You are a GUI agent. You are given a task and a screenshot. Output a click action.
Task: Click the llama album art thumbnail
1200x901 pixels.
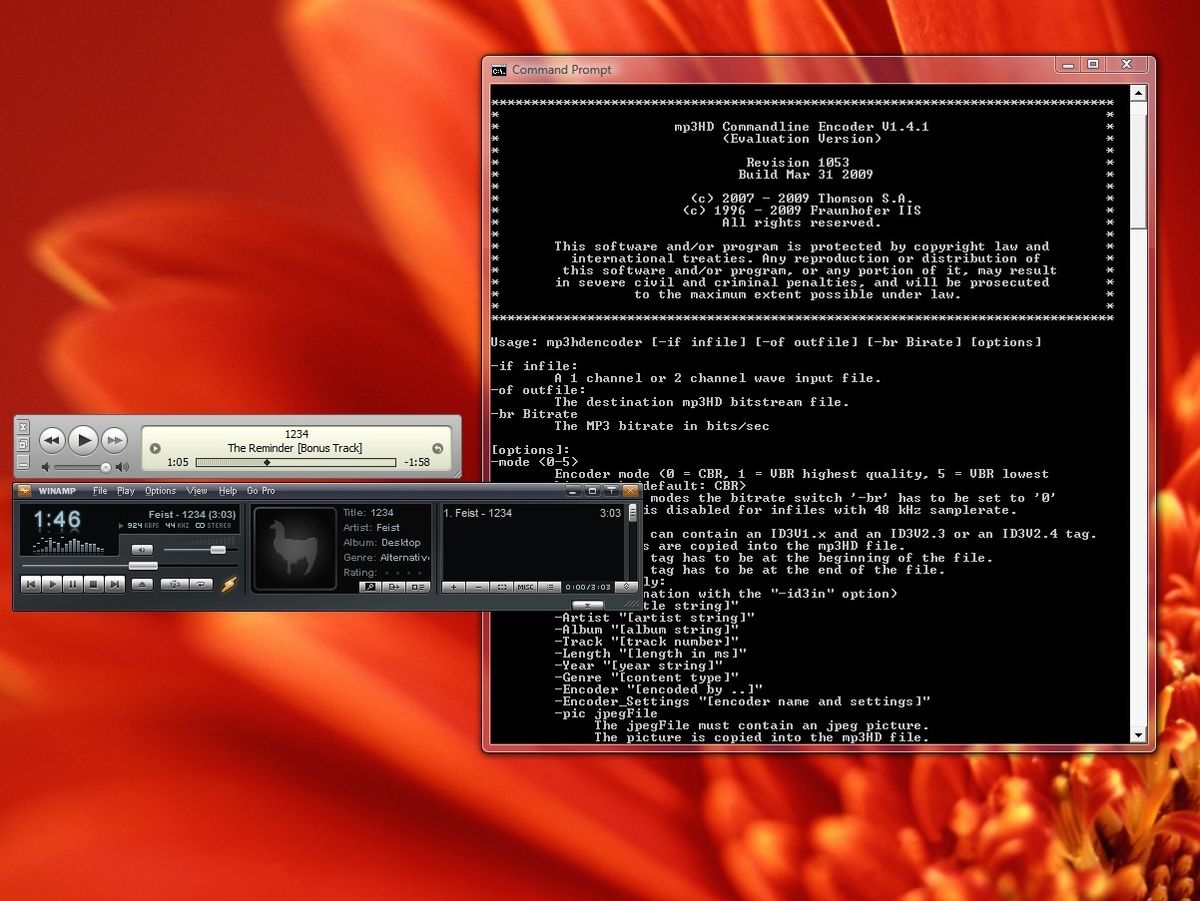(295, 548)
